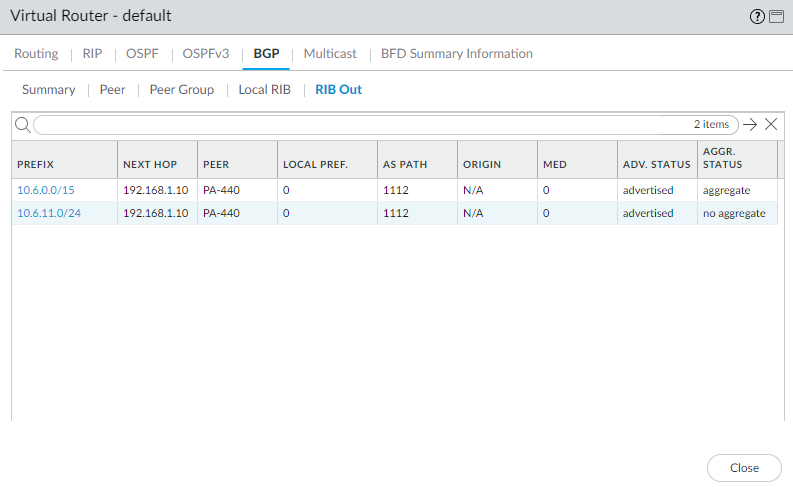The image size is (793, 487).
Task: Open the OSPFv3 tab
Action: (x=203, y=54)
